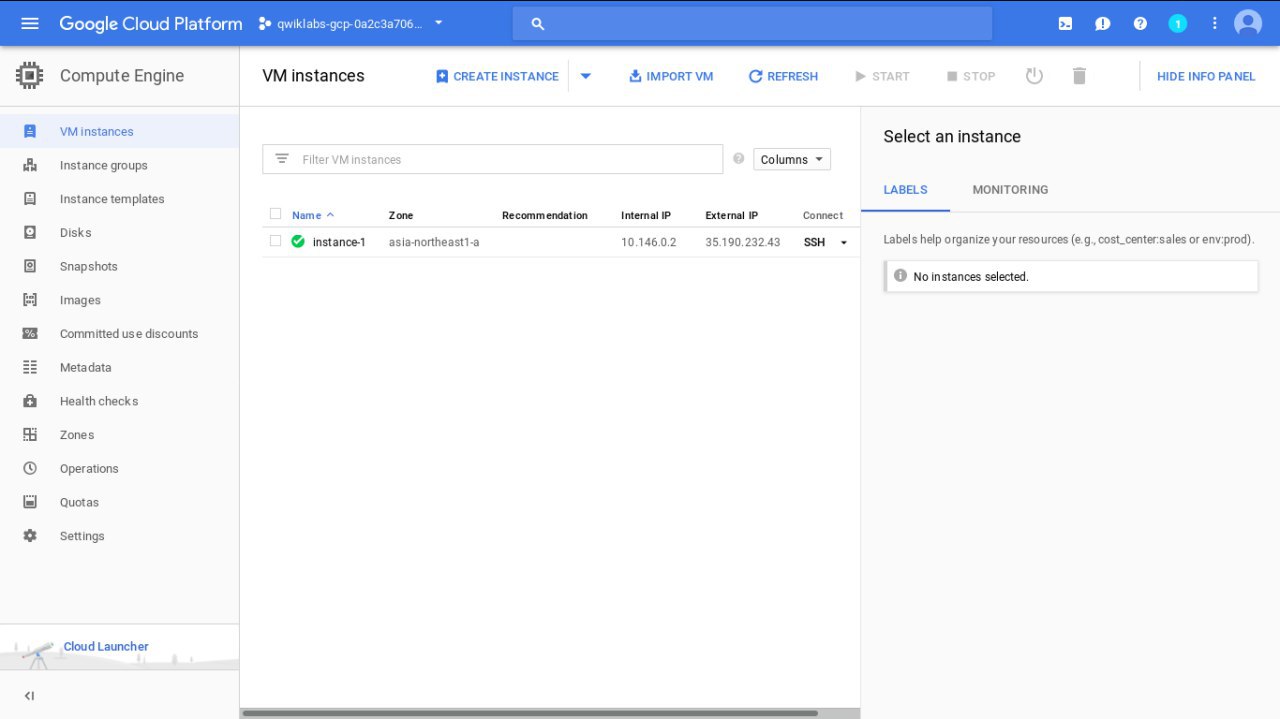
Task: Click the Operations clock icon
Action: tap(30, 468)
